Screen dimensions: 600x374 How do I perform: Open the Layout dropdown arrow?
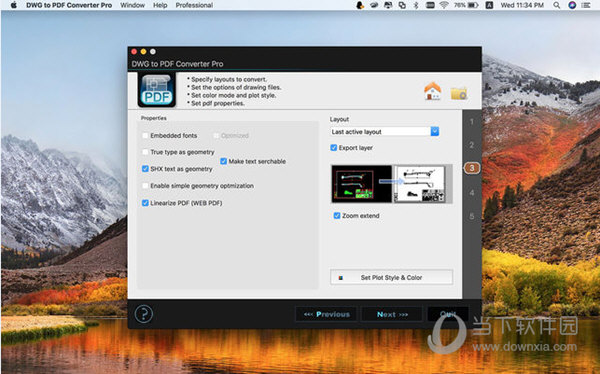(435, 131)
